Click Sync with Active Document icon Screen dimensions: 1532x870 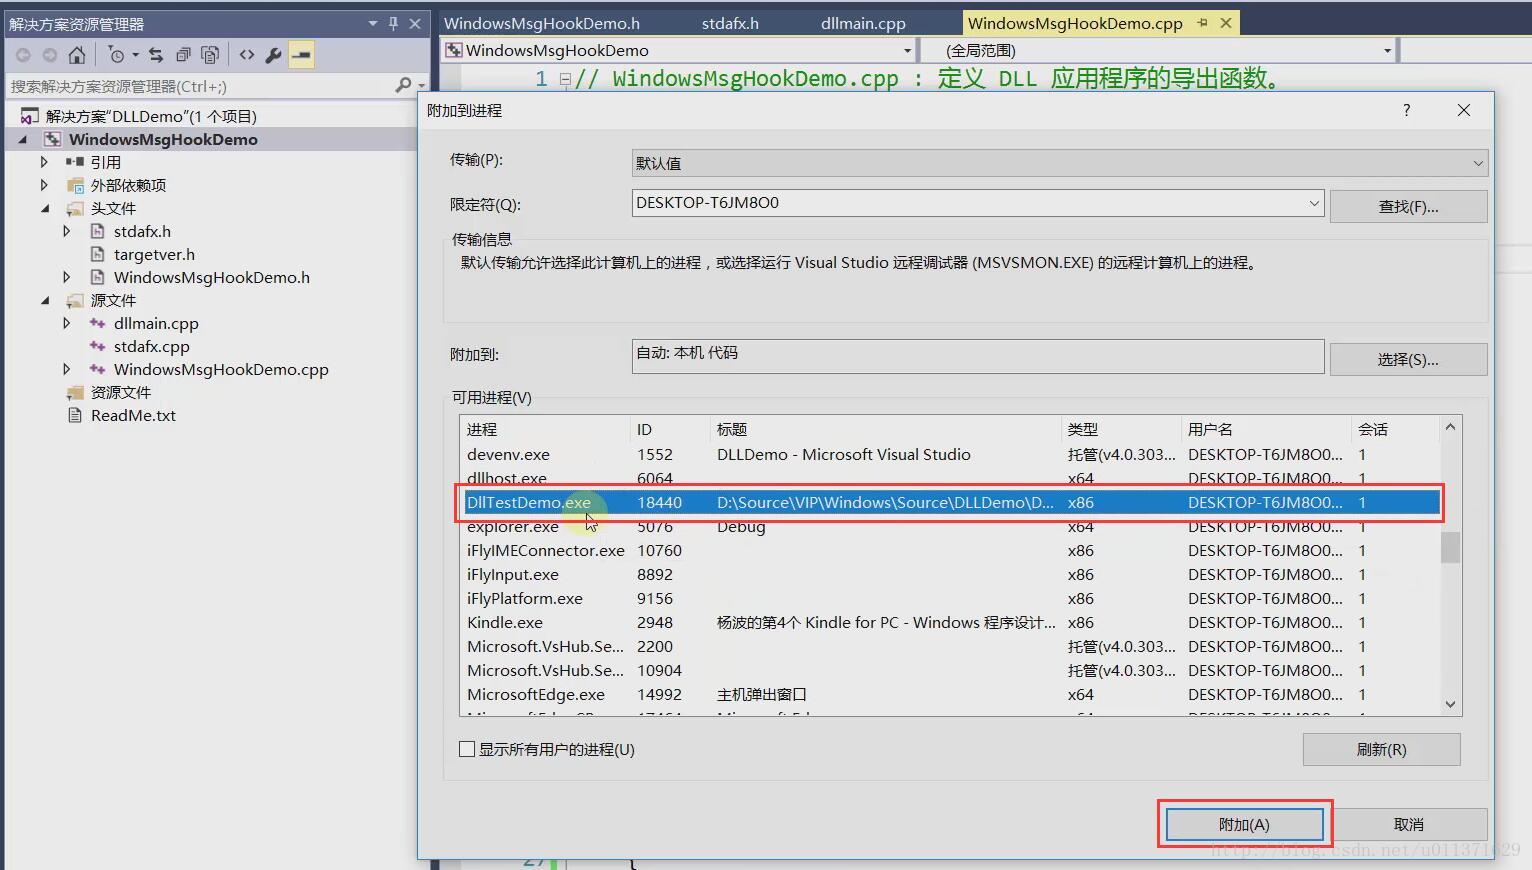click(x=156, y=55)
